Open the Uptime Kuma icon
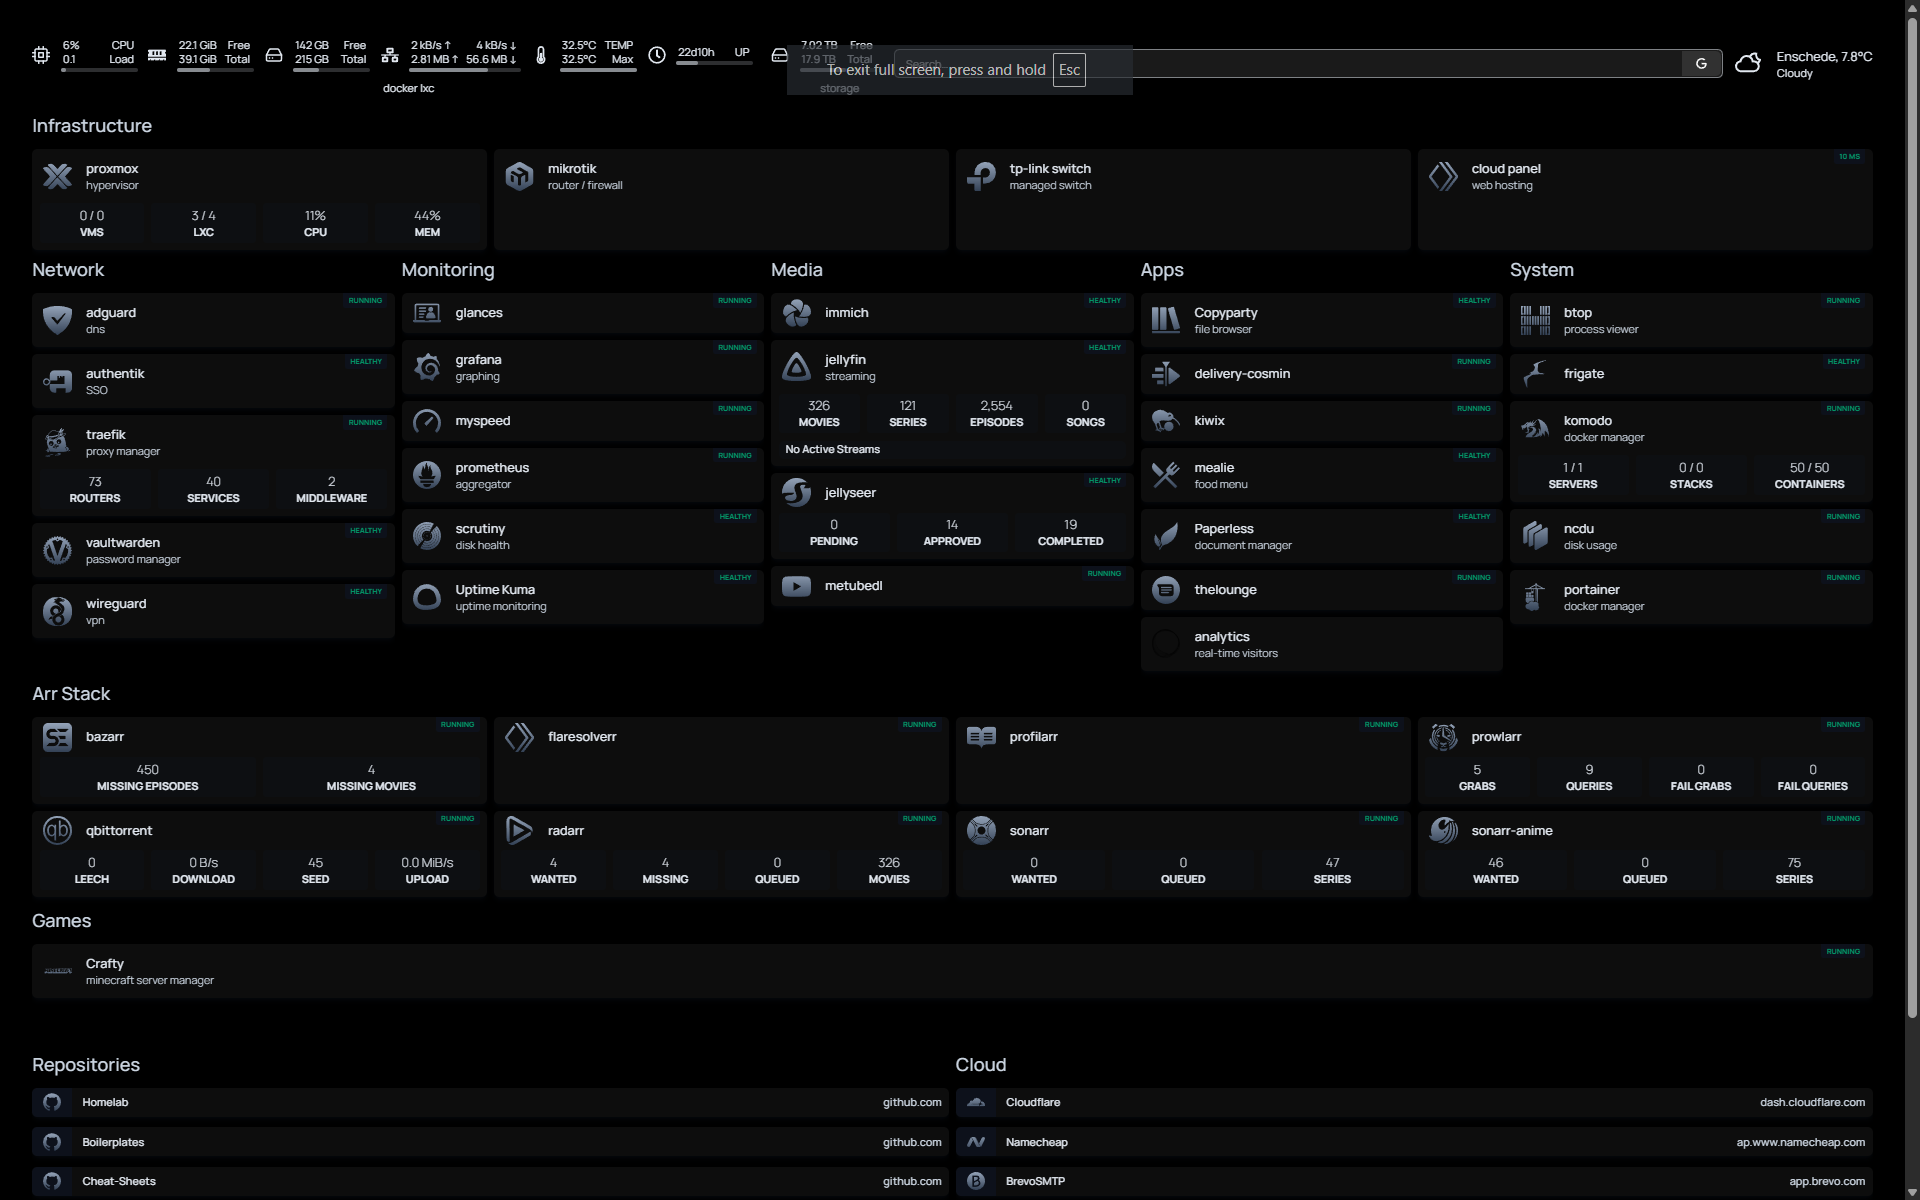Screen dimensions: 1920x1200 click(427, 598)
